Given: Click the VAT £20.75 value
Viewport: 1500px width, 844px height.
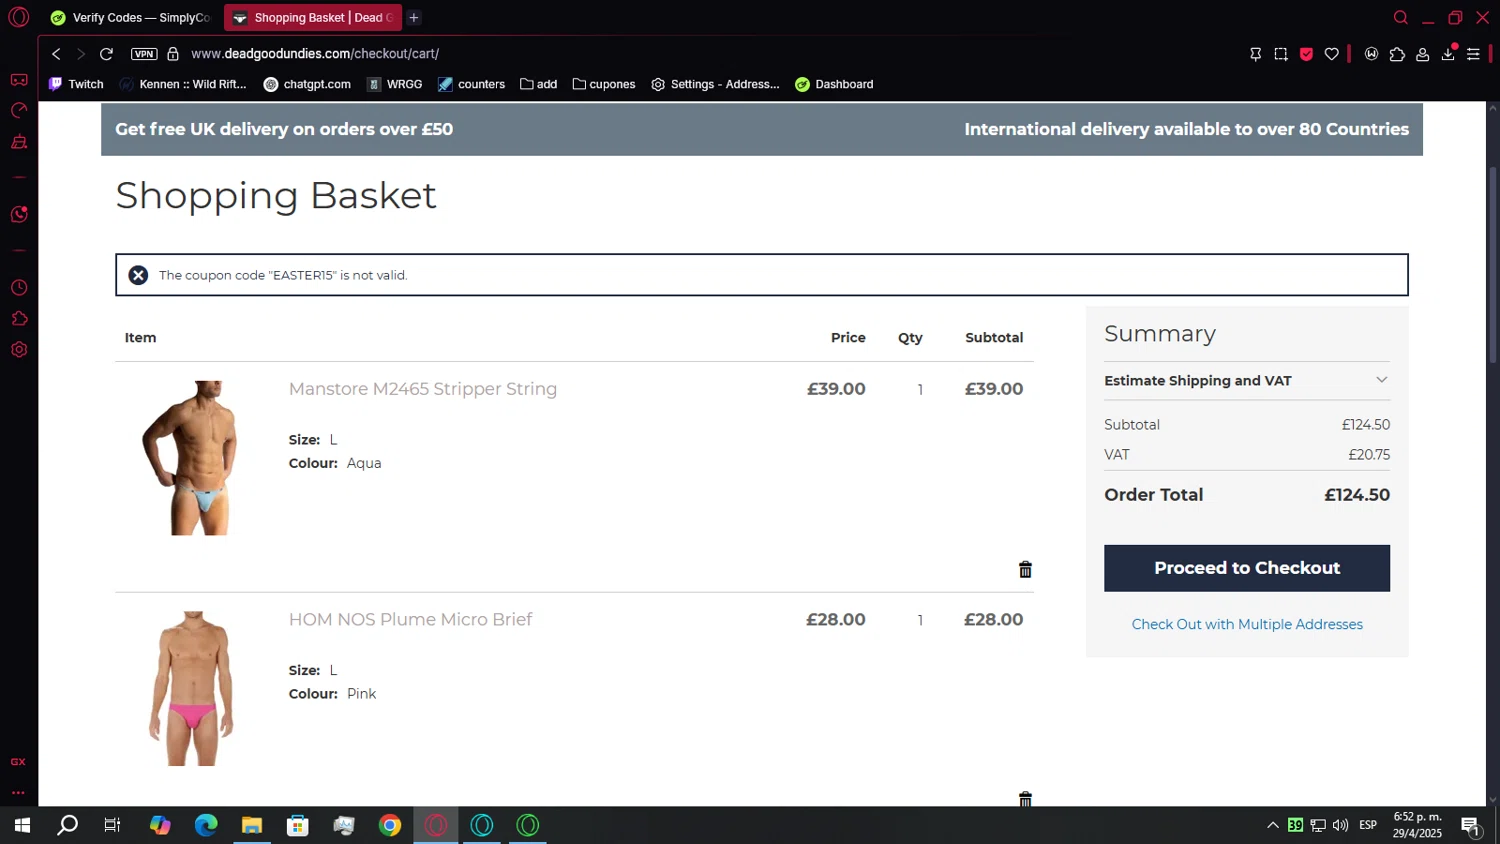Looking at the screenshot, I should click(1369, 454).
